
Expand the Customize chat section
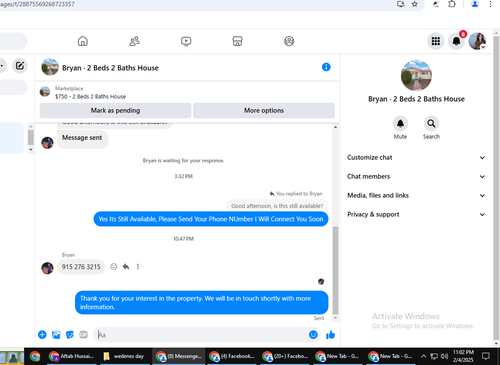(x=416, y=157)
